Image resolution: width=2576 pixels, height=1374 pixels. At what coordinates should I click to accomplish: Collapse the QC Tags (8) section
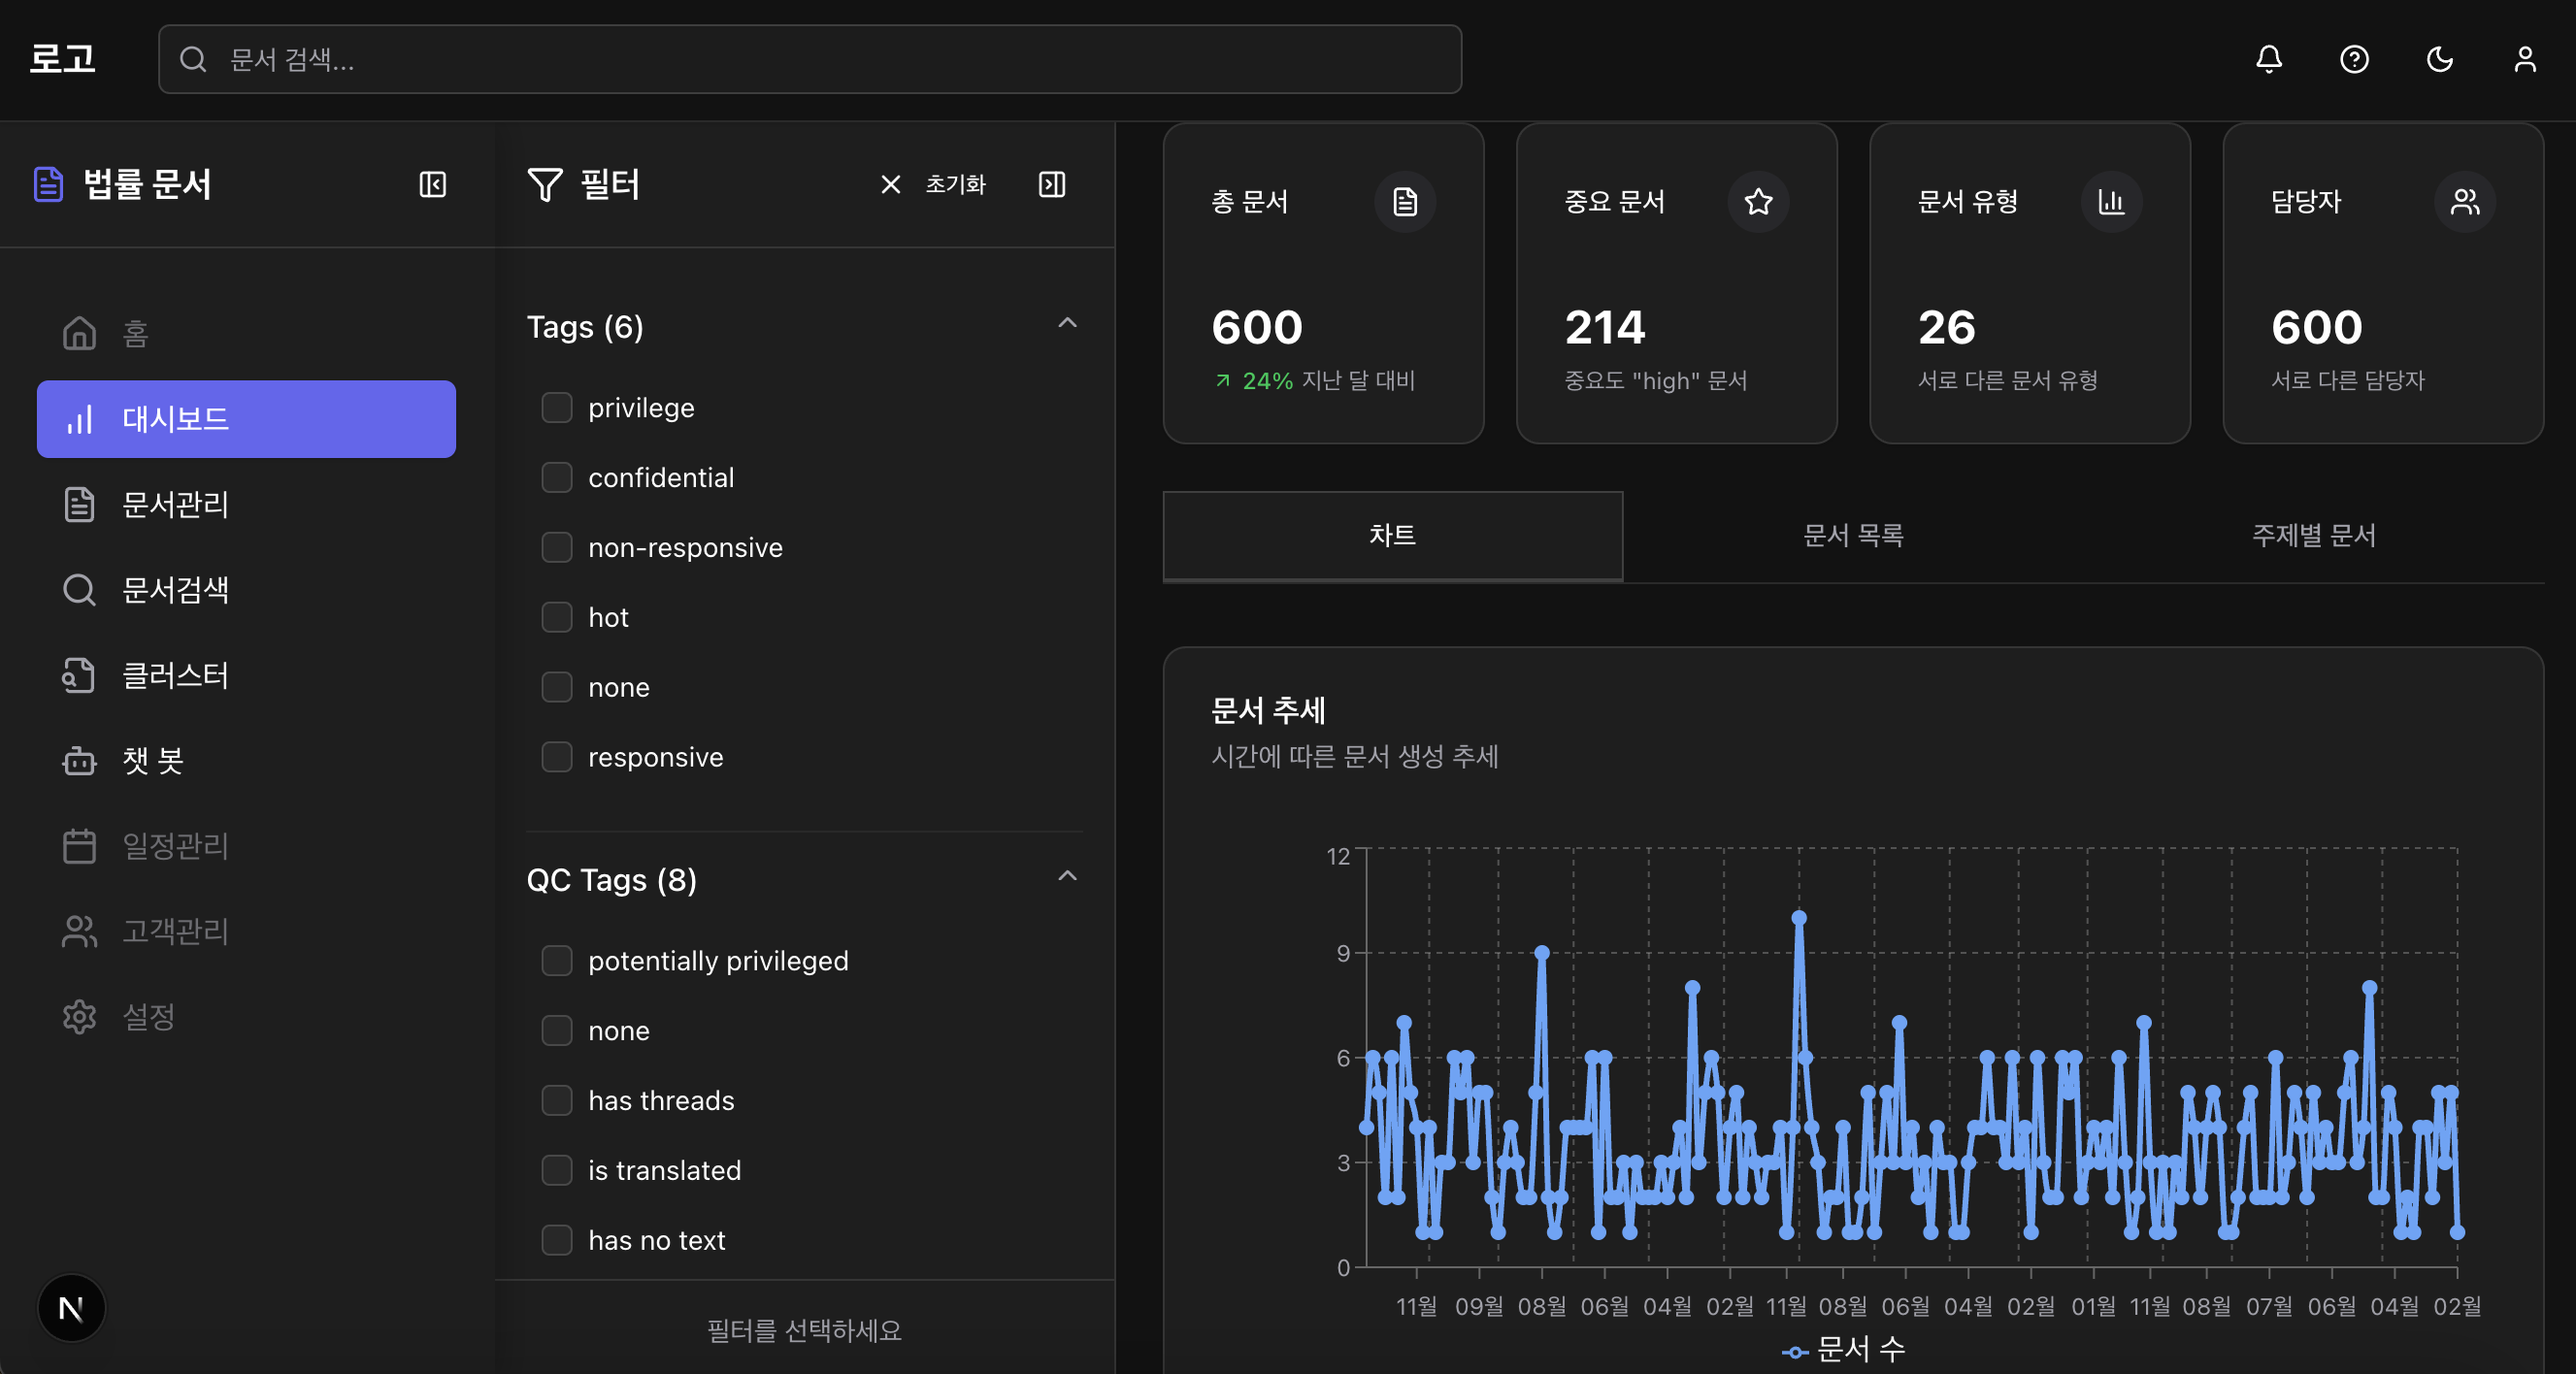click(x=1067, y=876)
